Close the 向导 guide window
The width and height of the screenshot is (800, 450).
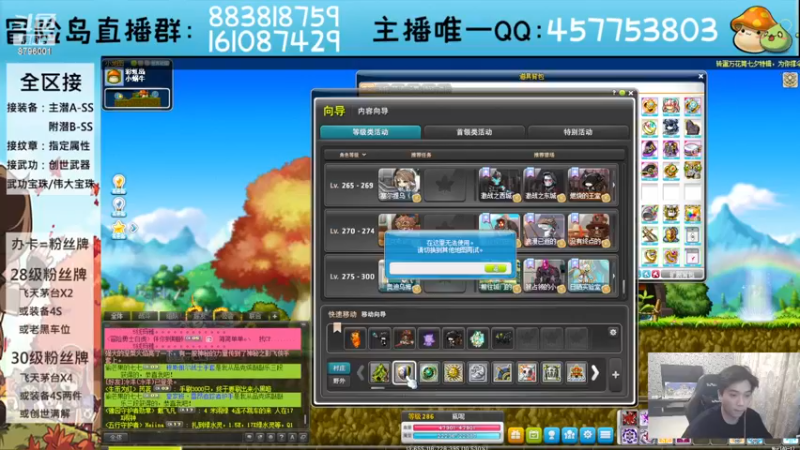[x=631, y=93]
